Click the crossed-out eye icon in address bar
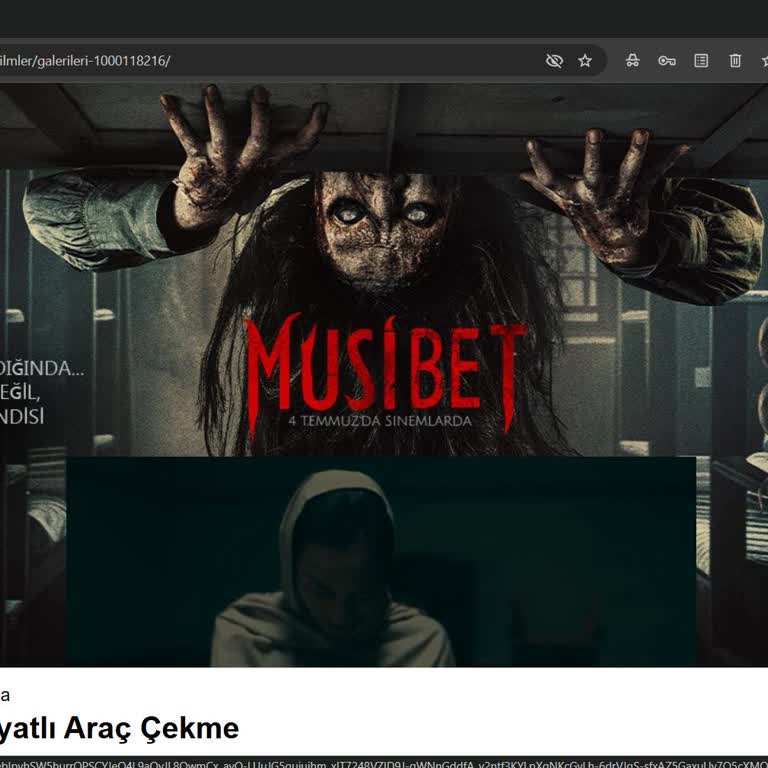This screenshot has height=768, width=768. [554, 61]
